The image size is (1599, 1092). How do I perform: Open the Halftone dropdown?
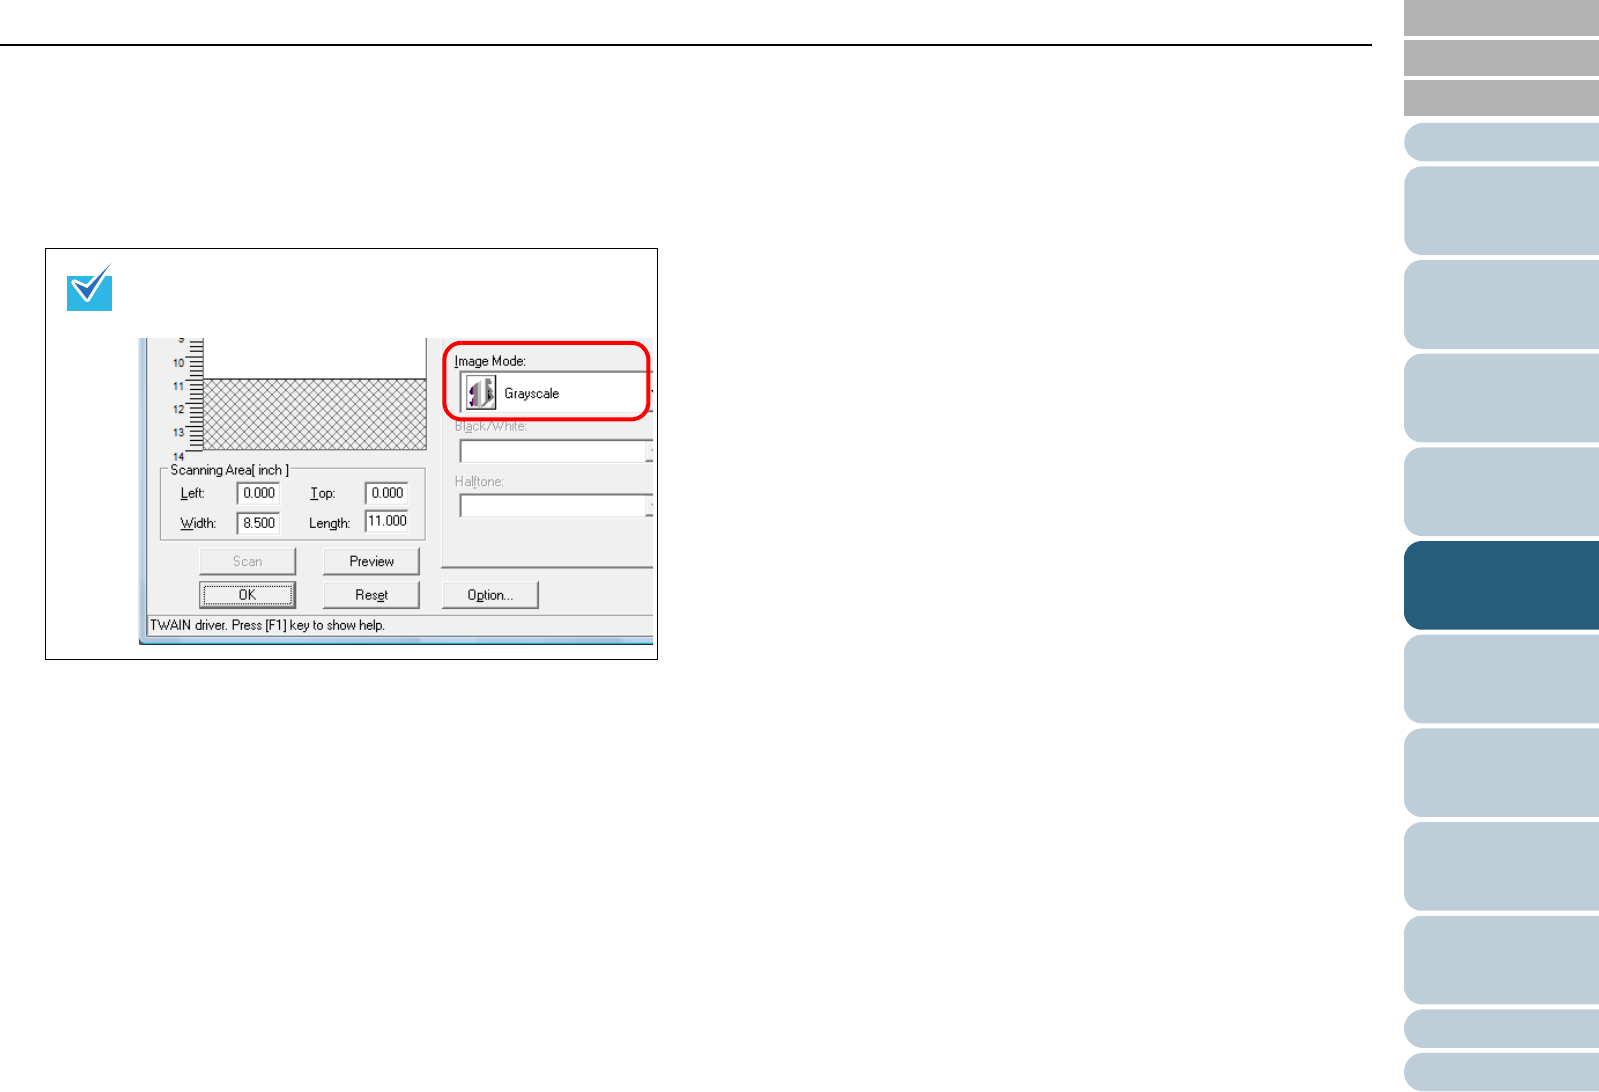point(556,506)
